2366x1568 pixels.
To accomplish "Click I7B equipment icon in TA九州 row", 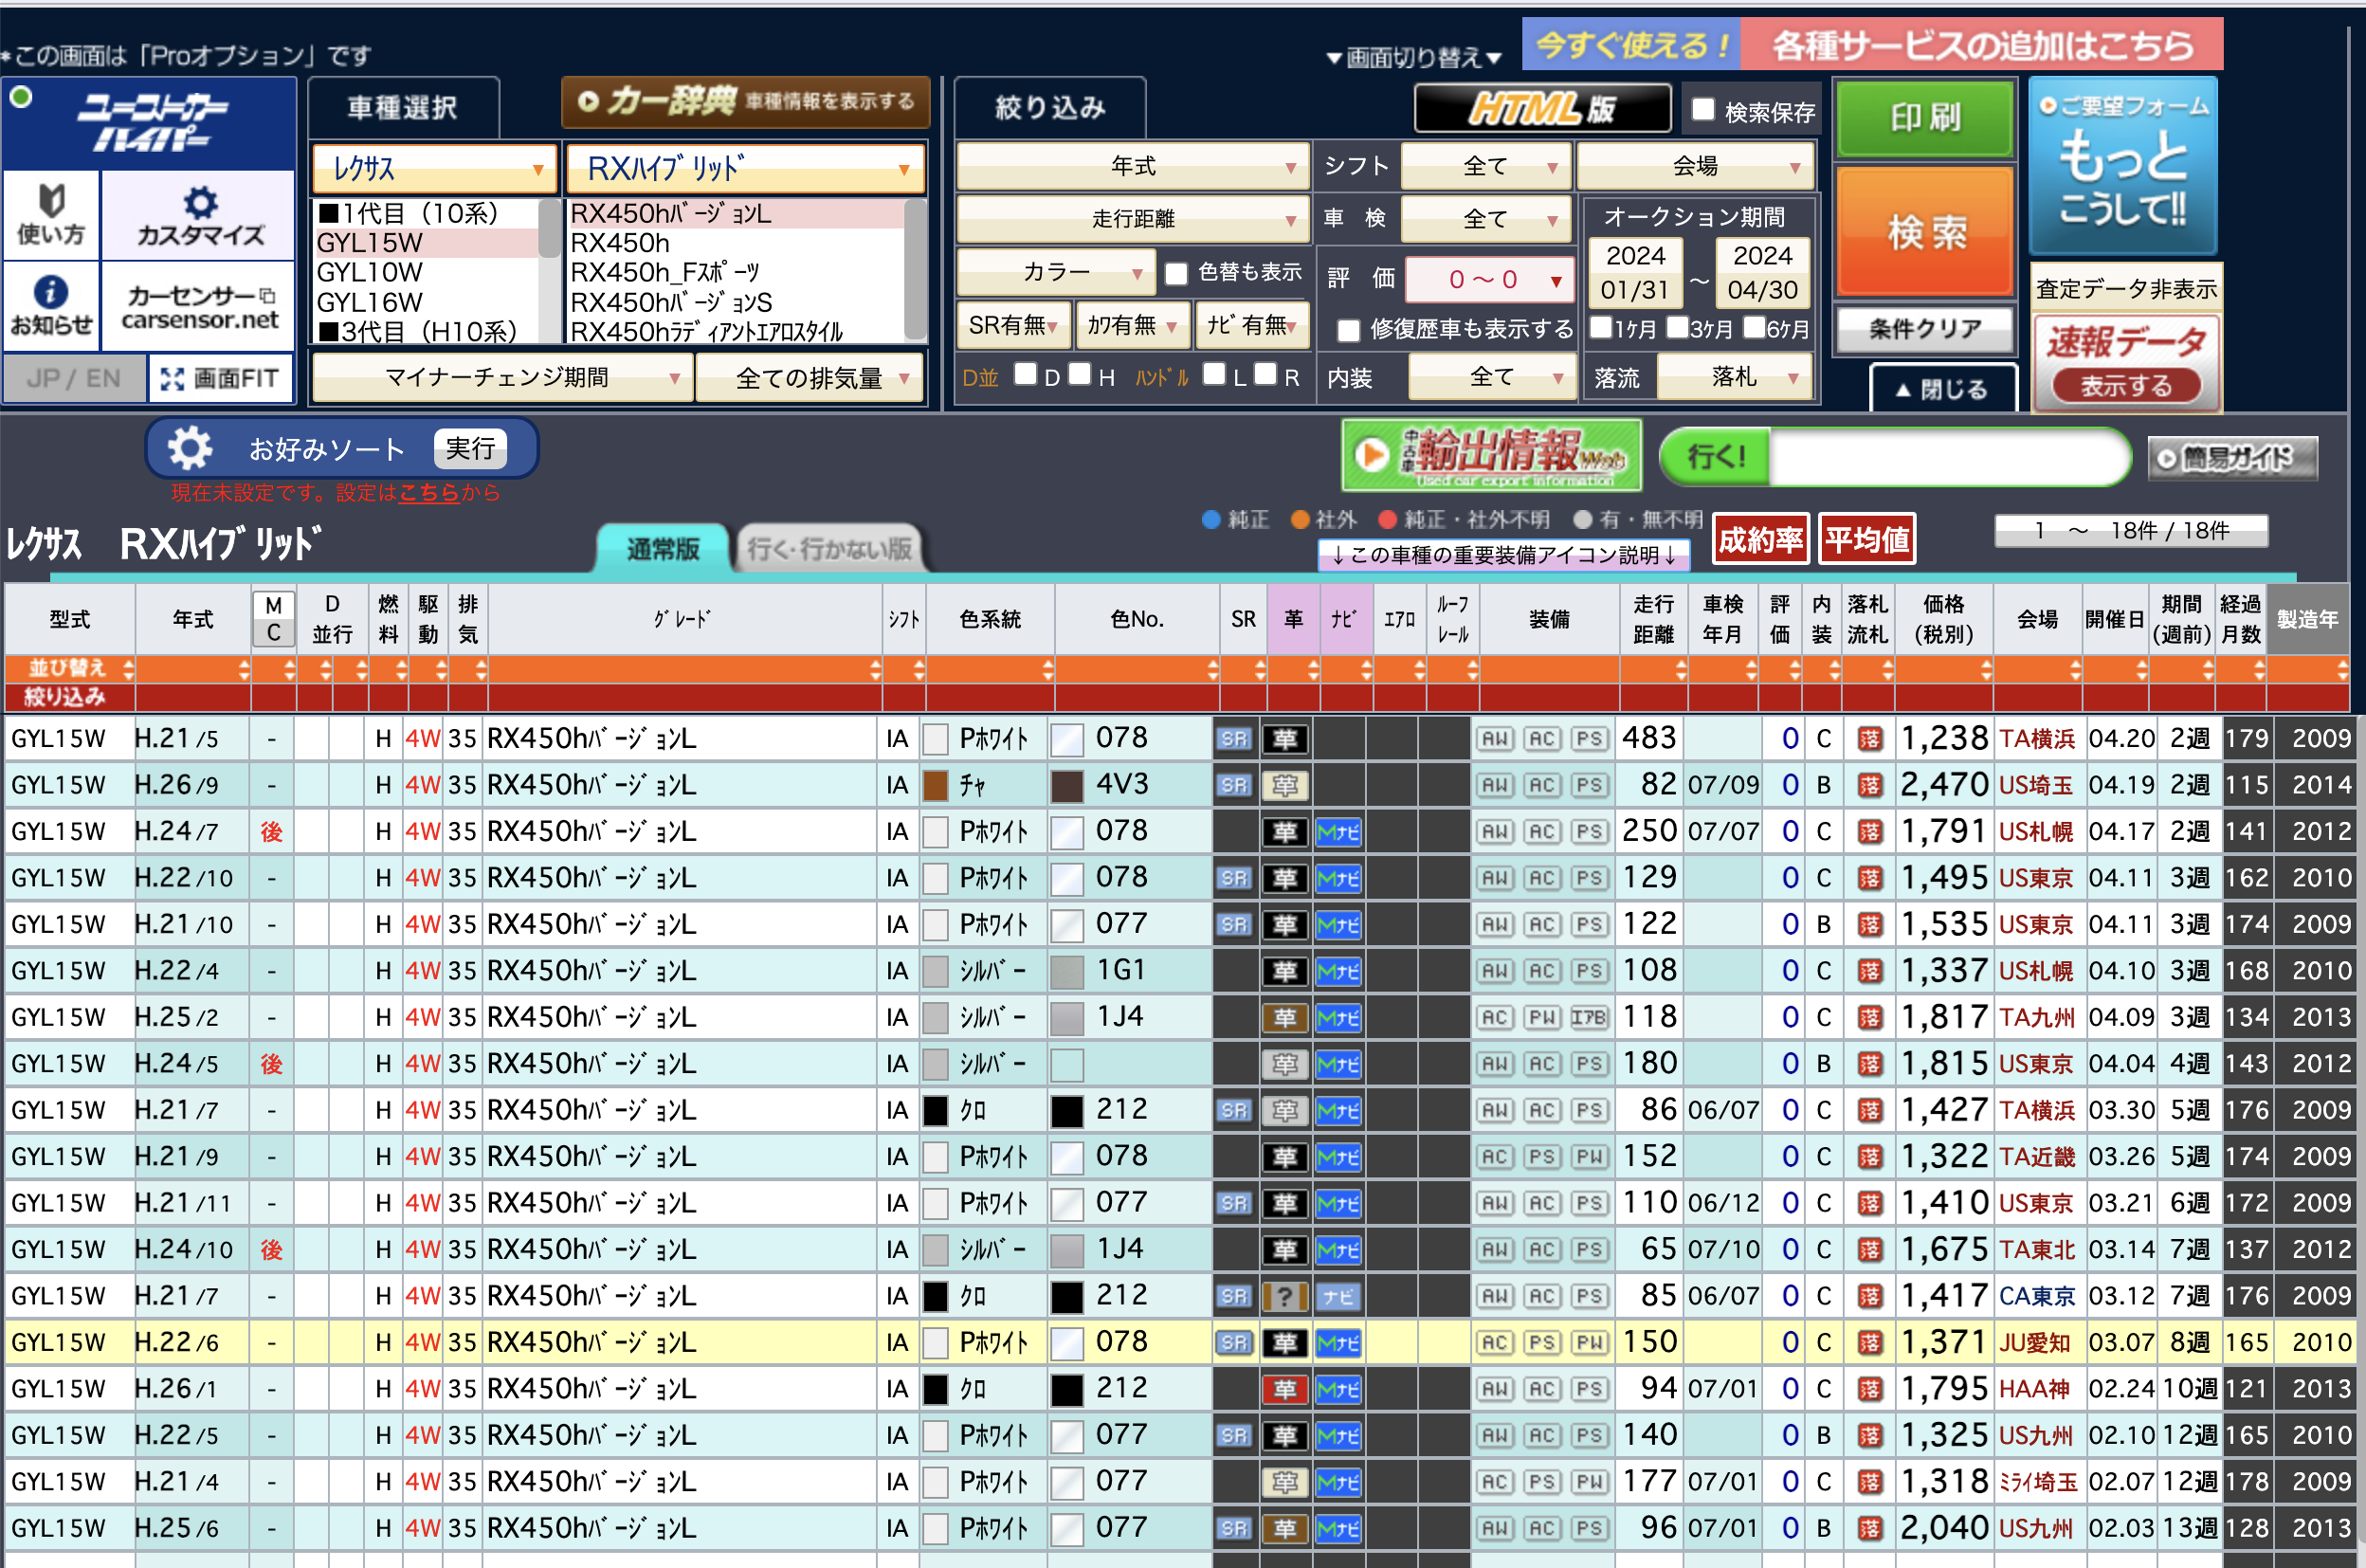I will [1588, 1018].
